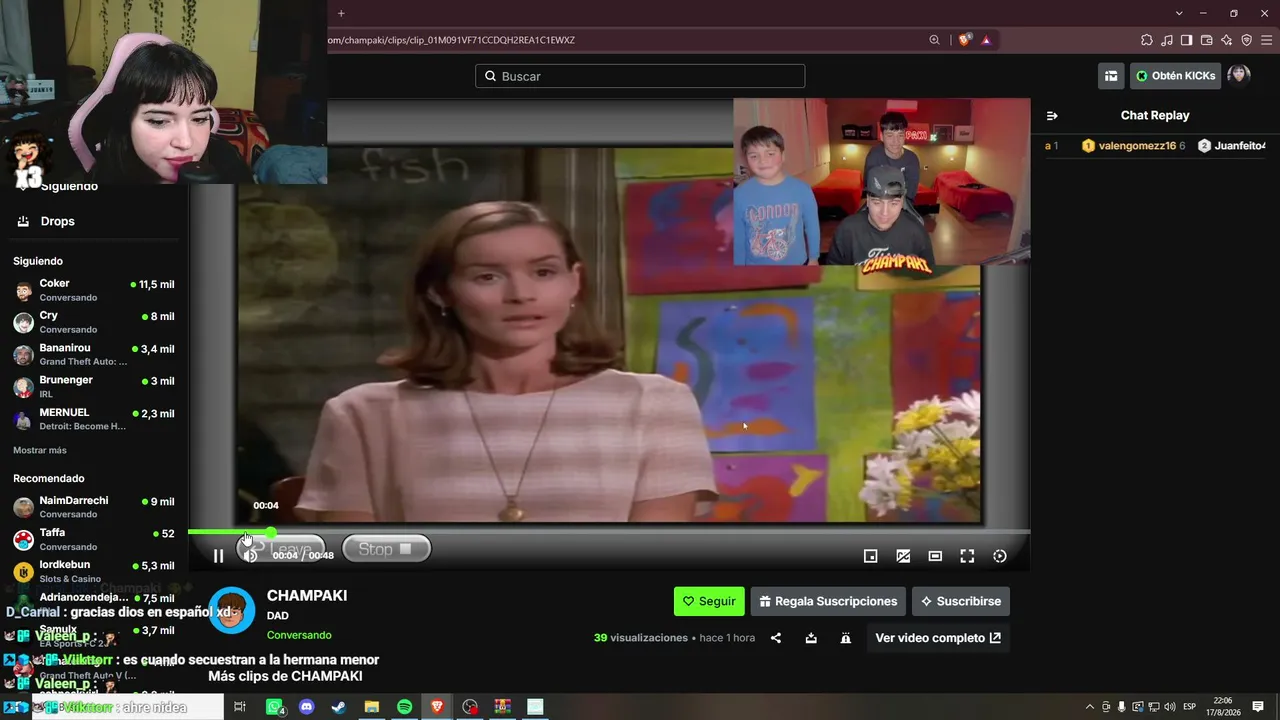Click the Suscribirse button
Viewport: 1280px width, 720px height.
click(961, 601)
